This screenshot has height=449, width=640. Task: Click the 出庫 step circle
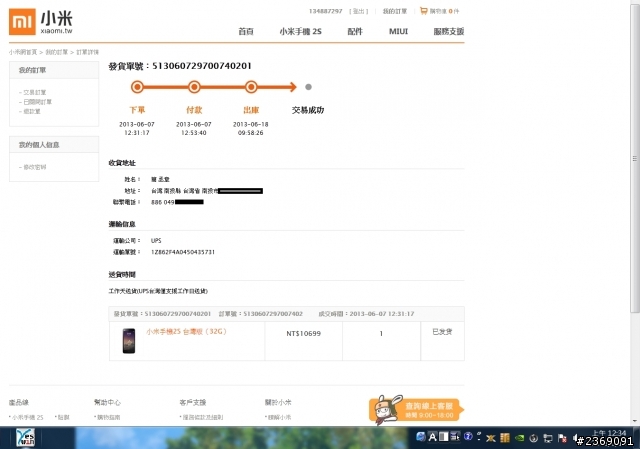251,87
